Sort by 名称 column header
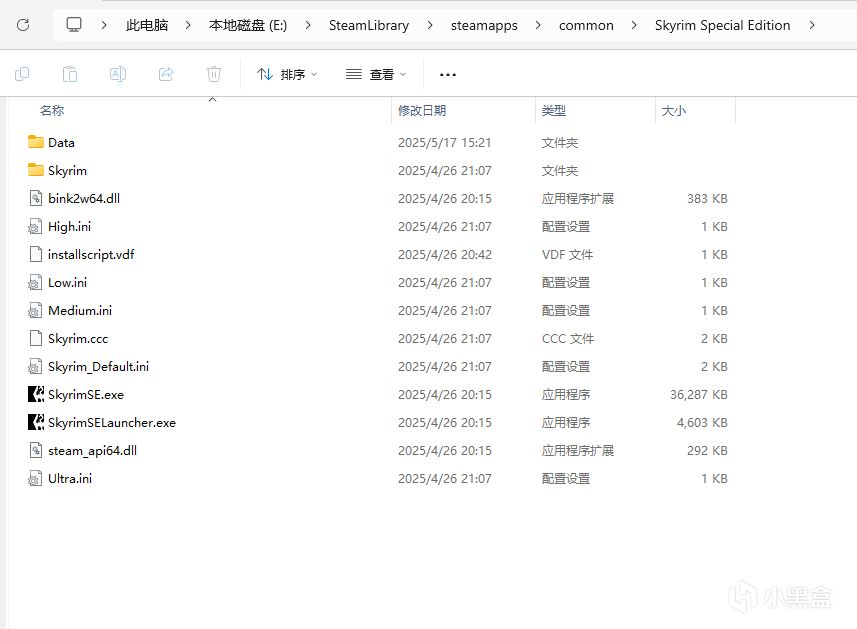 [52, 110]
